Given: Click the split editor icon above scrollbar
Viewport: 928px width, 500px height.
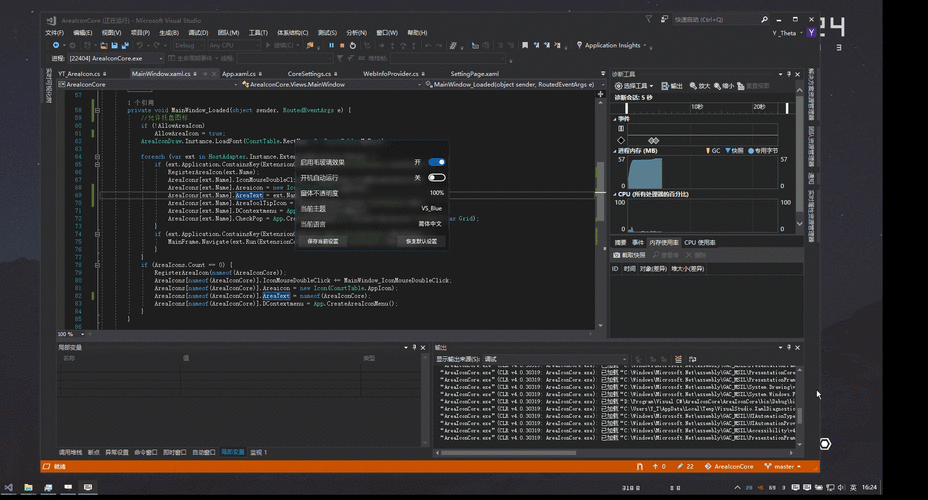Looking at the screenshot, I should click(x=600, y=93).
